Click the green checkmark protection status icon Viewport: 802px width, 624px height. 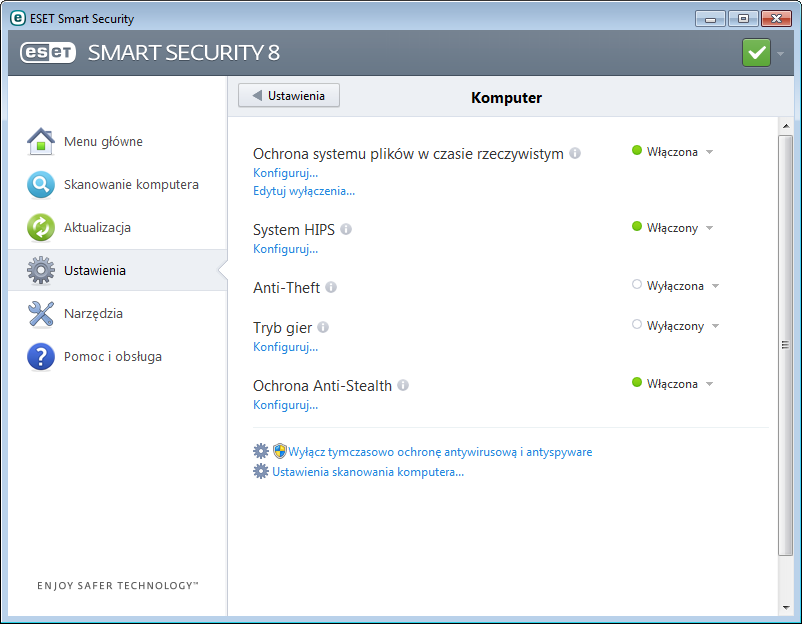756,52
